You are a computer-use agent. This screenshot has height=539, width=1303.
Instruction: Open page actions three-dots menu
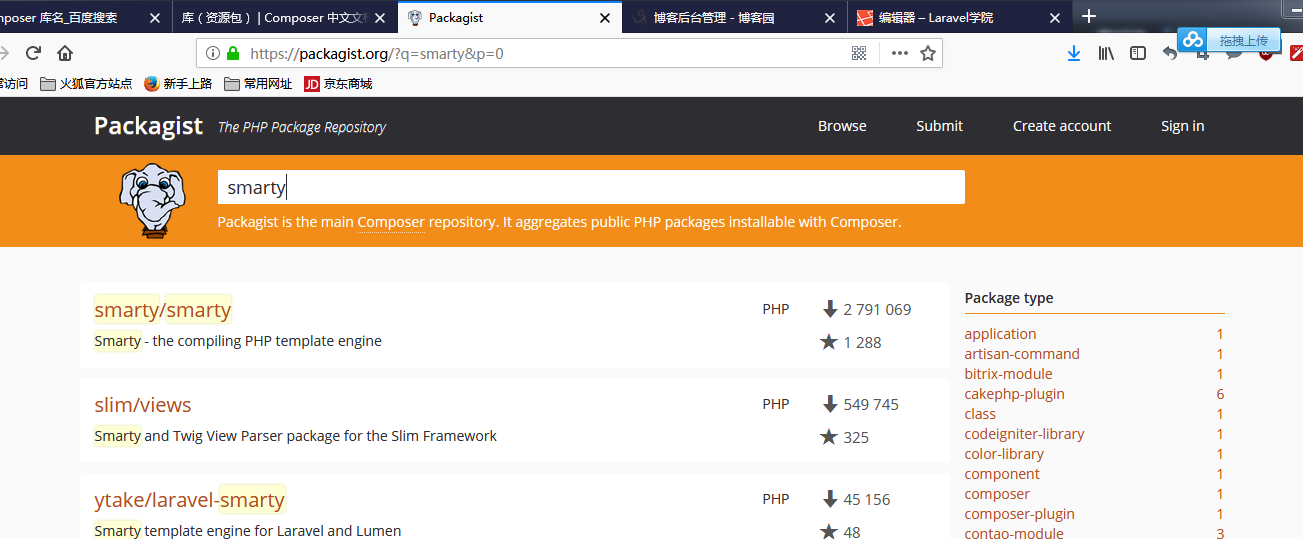coord(900,53)
